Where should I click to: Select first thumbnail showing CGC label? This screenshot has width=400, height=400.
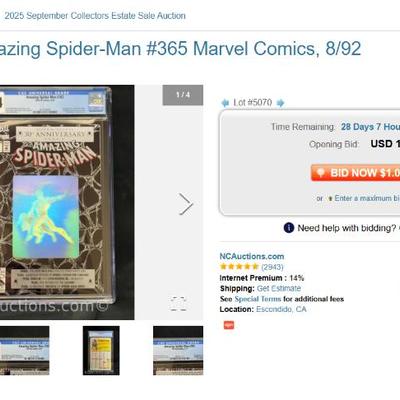tap(25, 351)
